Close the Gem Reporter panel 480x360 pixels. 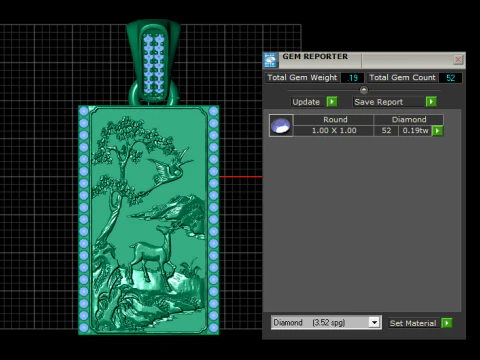pyautogui.click(x=458, y=60)
